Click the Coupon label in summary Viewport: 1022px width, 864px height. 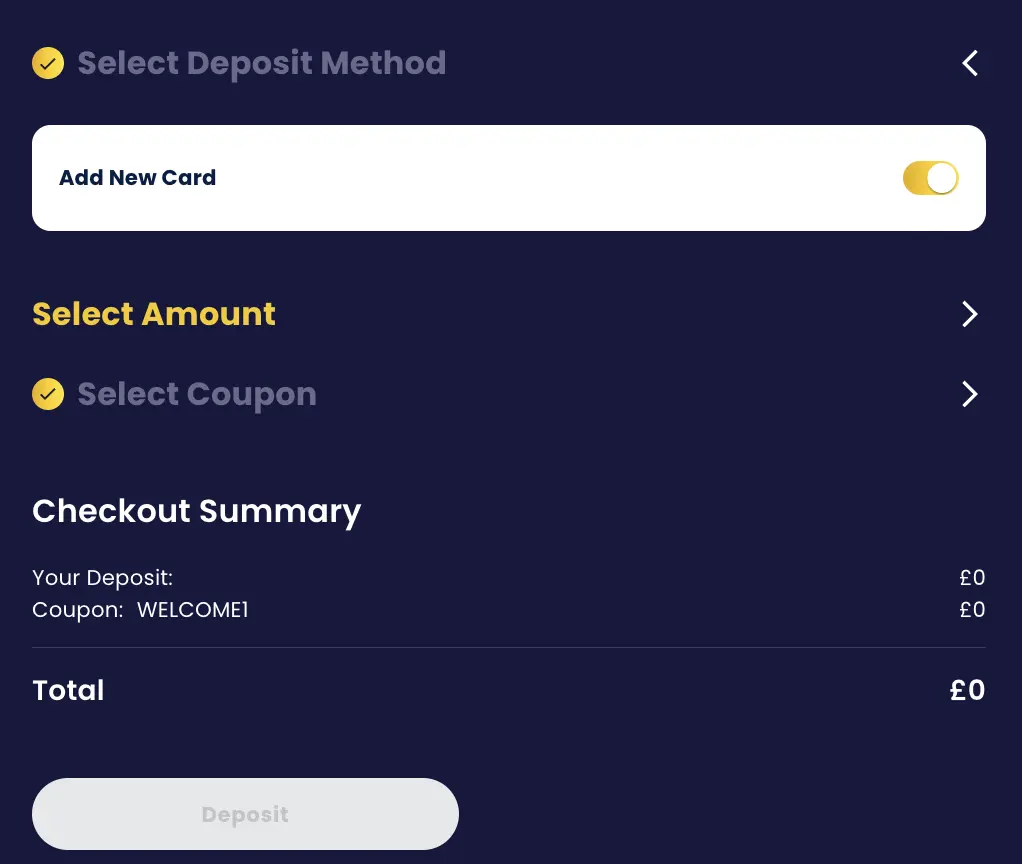tap(77, 610)
